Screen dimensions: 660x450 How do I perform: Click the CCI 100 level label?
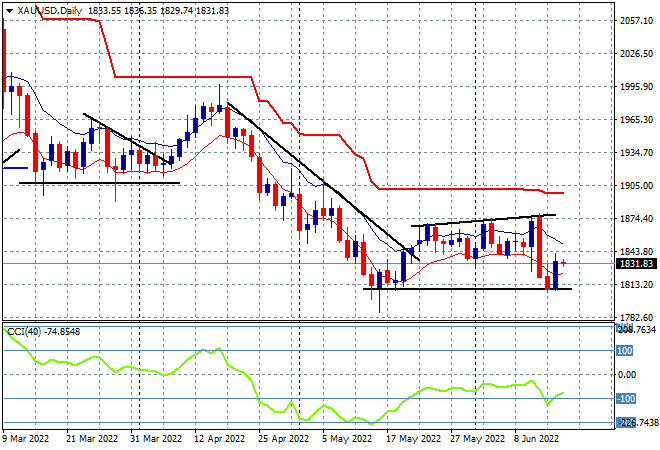[x=624, y=350]
